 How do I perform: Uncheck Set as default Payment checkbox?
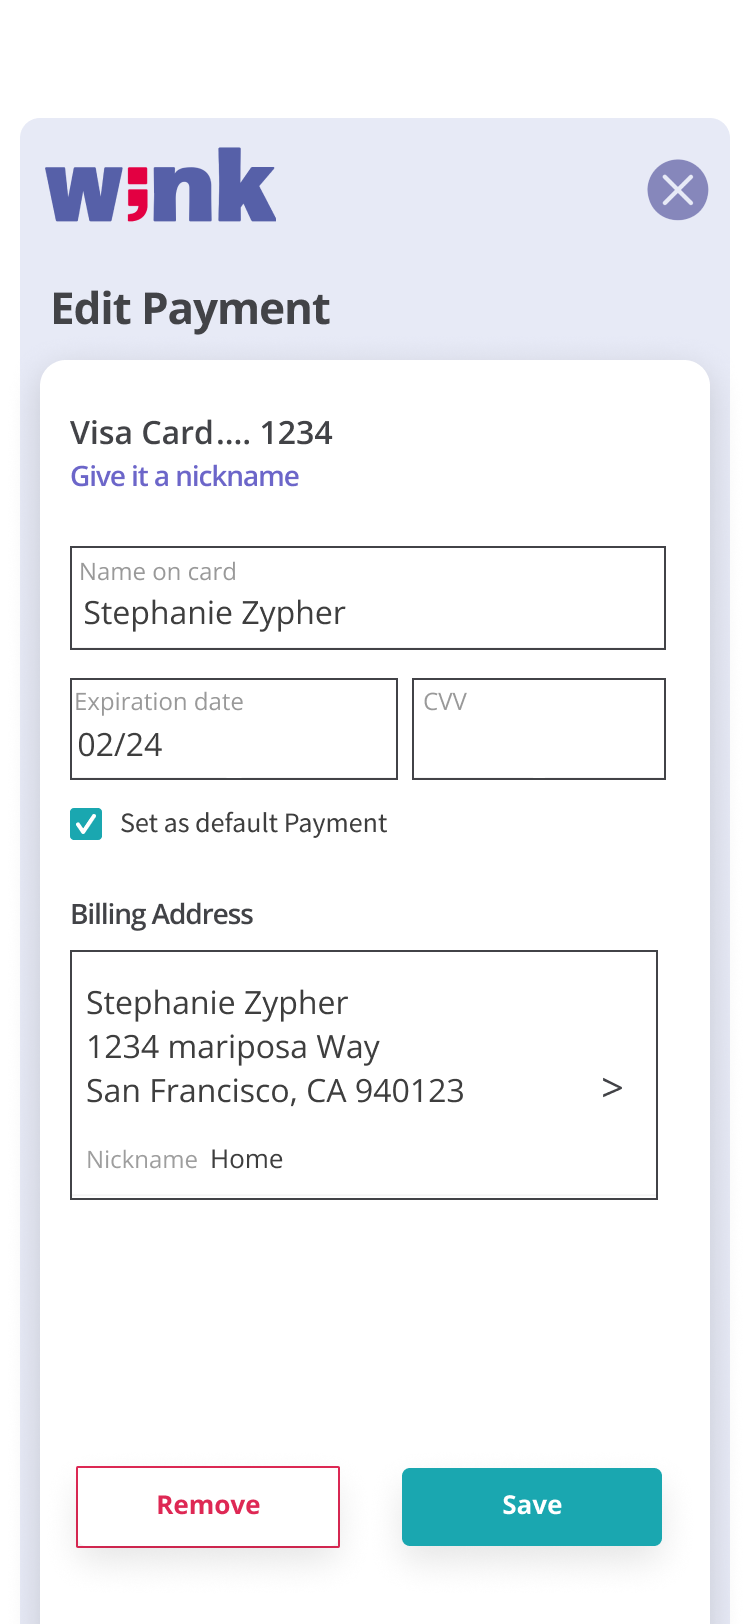click(x=86, y=824)
